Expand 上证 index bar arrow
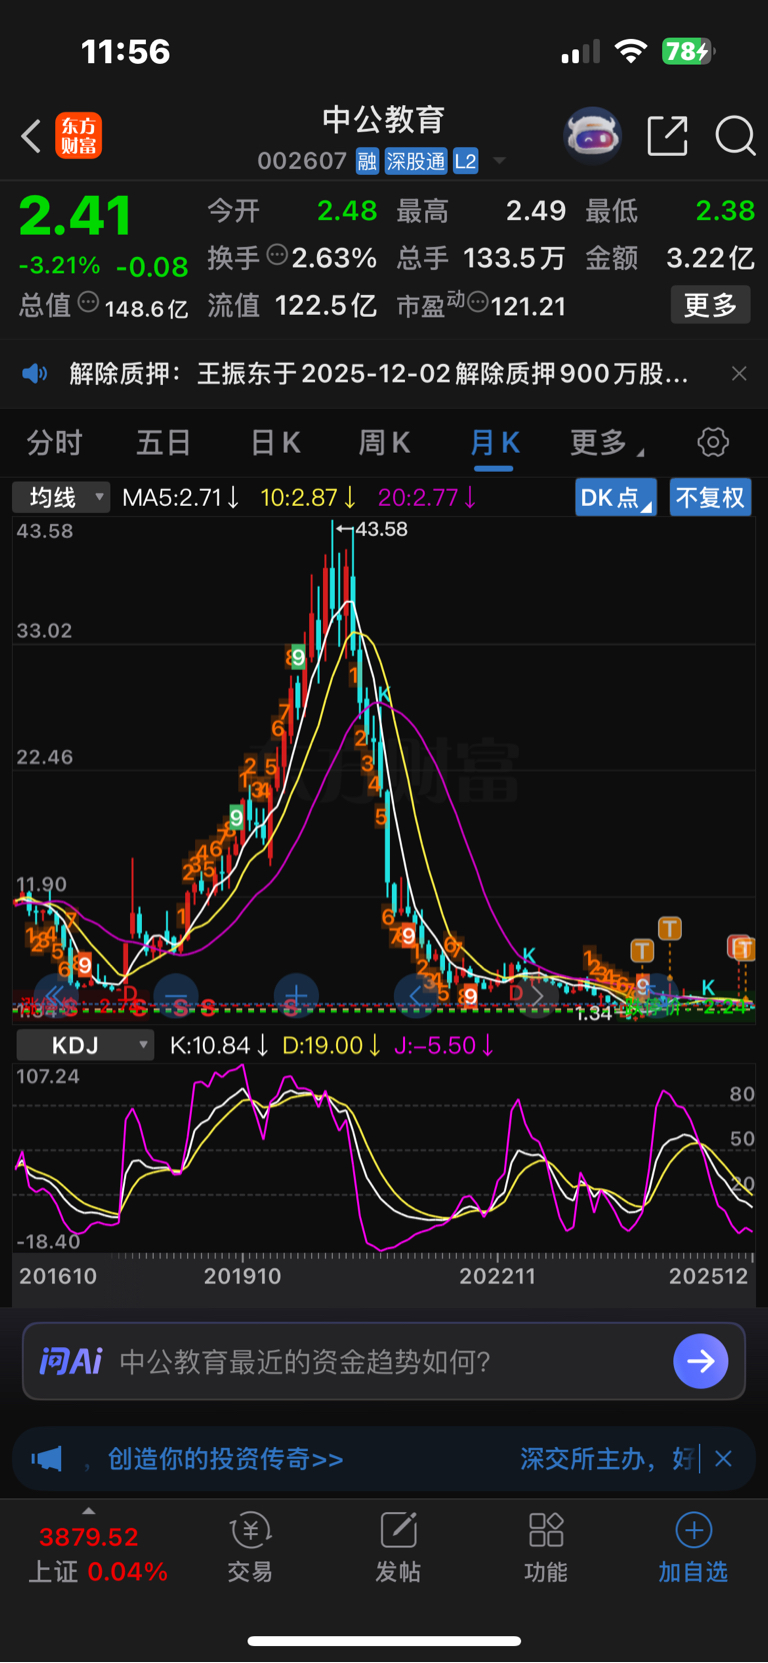Screen dimensions: 768x1663 [x=89, y=1511]
